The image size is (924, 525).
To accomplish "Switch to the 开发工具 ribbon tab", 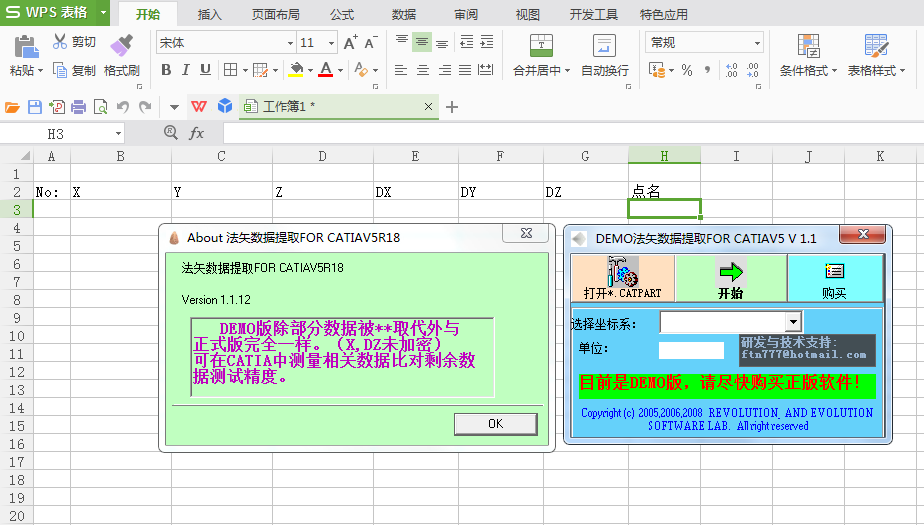I will [593, 14].
